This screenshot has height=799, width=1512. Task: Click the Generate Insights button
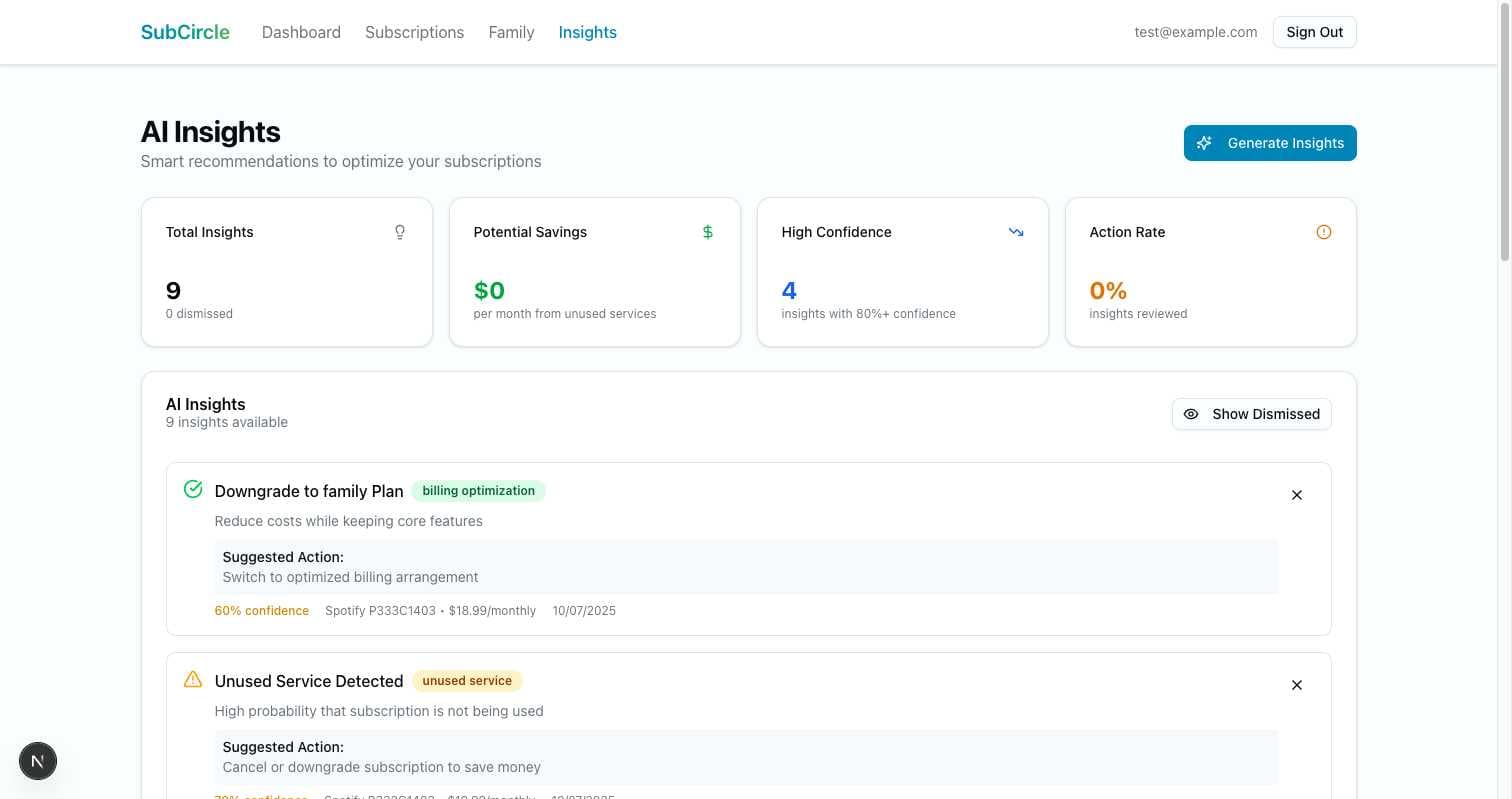1270,142
